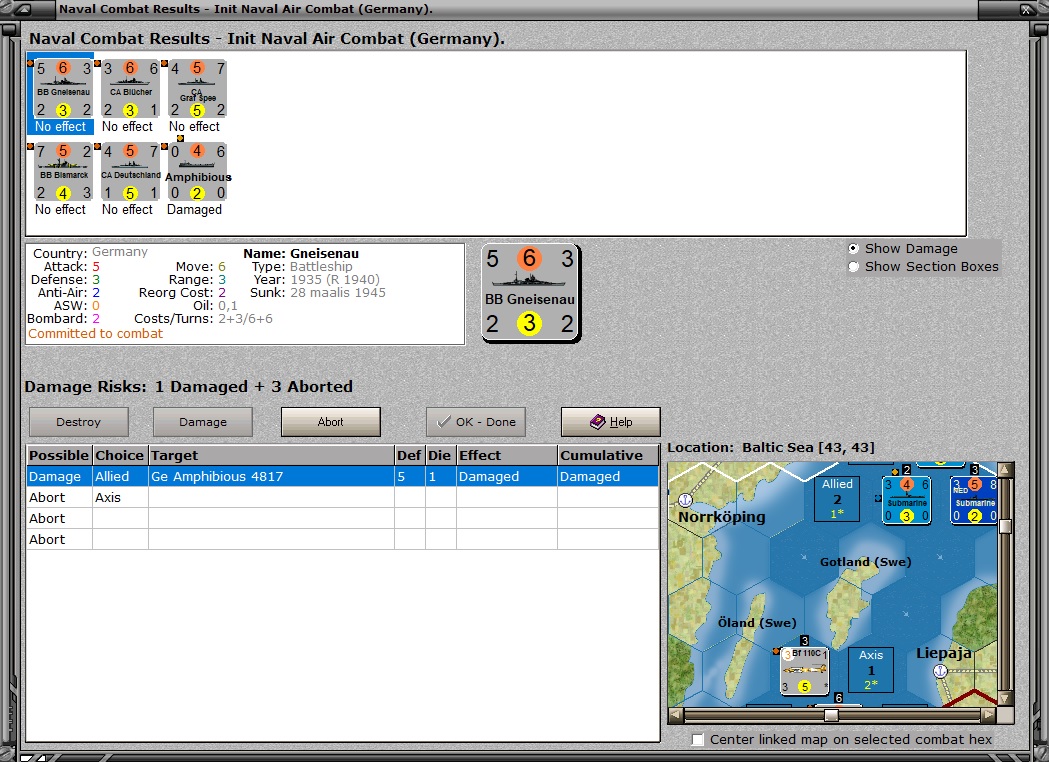Click the Allied section box on map
The width and height of the screenshot is (1049, 762).
point(837,498)
